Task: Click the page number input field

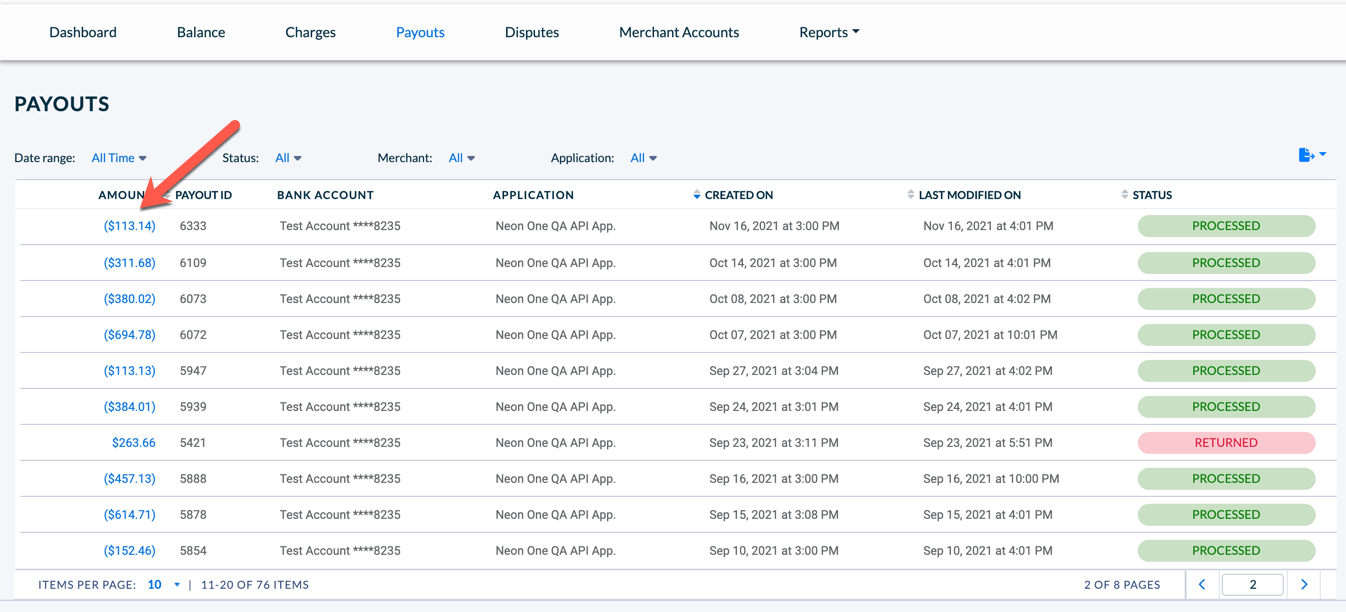Action: coord(1252,584)
